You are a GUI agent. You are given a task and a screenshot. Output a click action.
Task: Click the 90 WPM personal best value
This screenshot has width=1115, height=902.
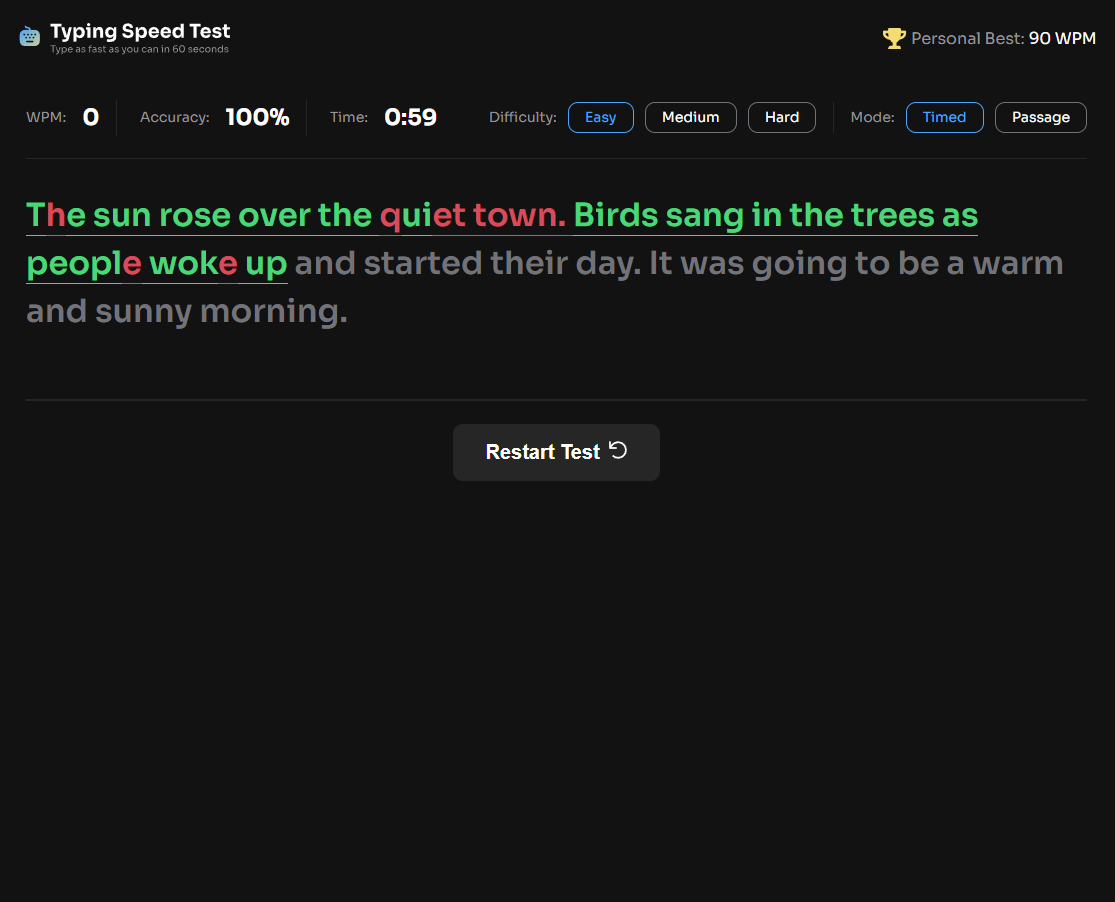coord(1062,38)
